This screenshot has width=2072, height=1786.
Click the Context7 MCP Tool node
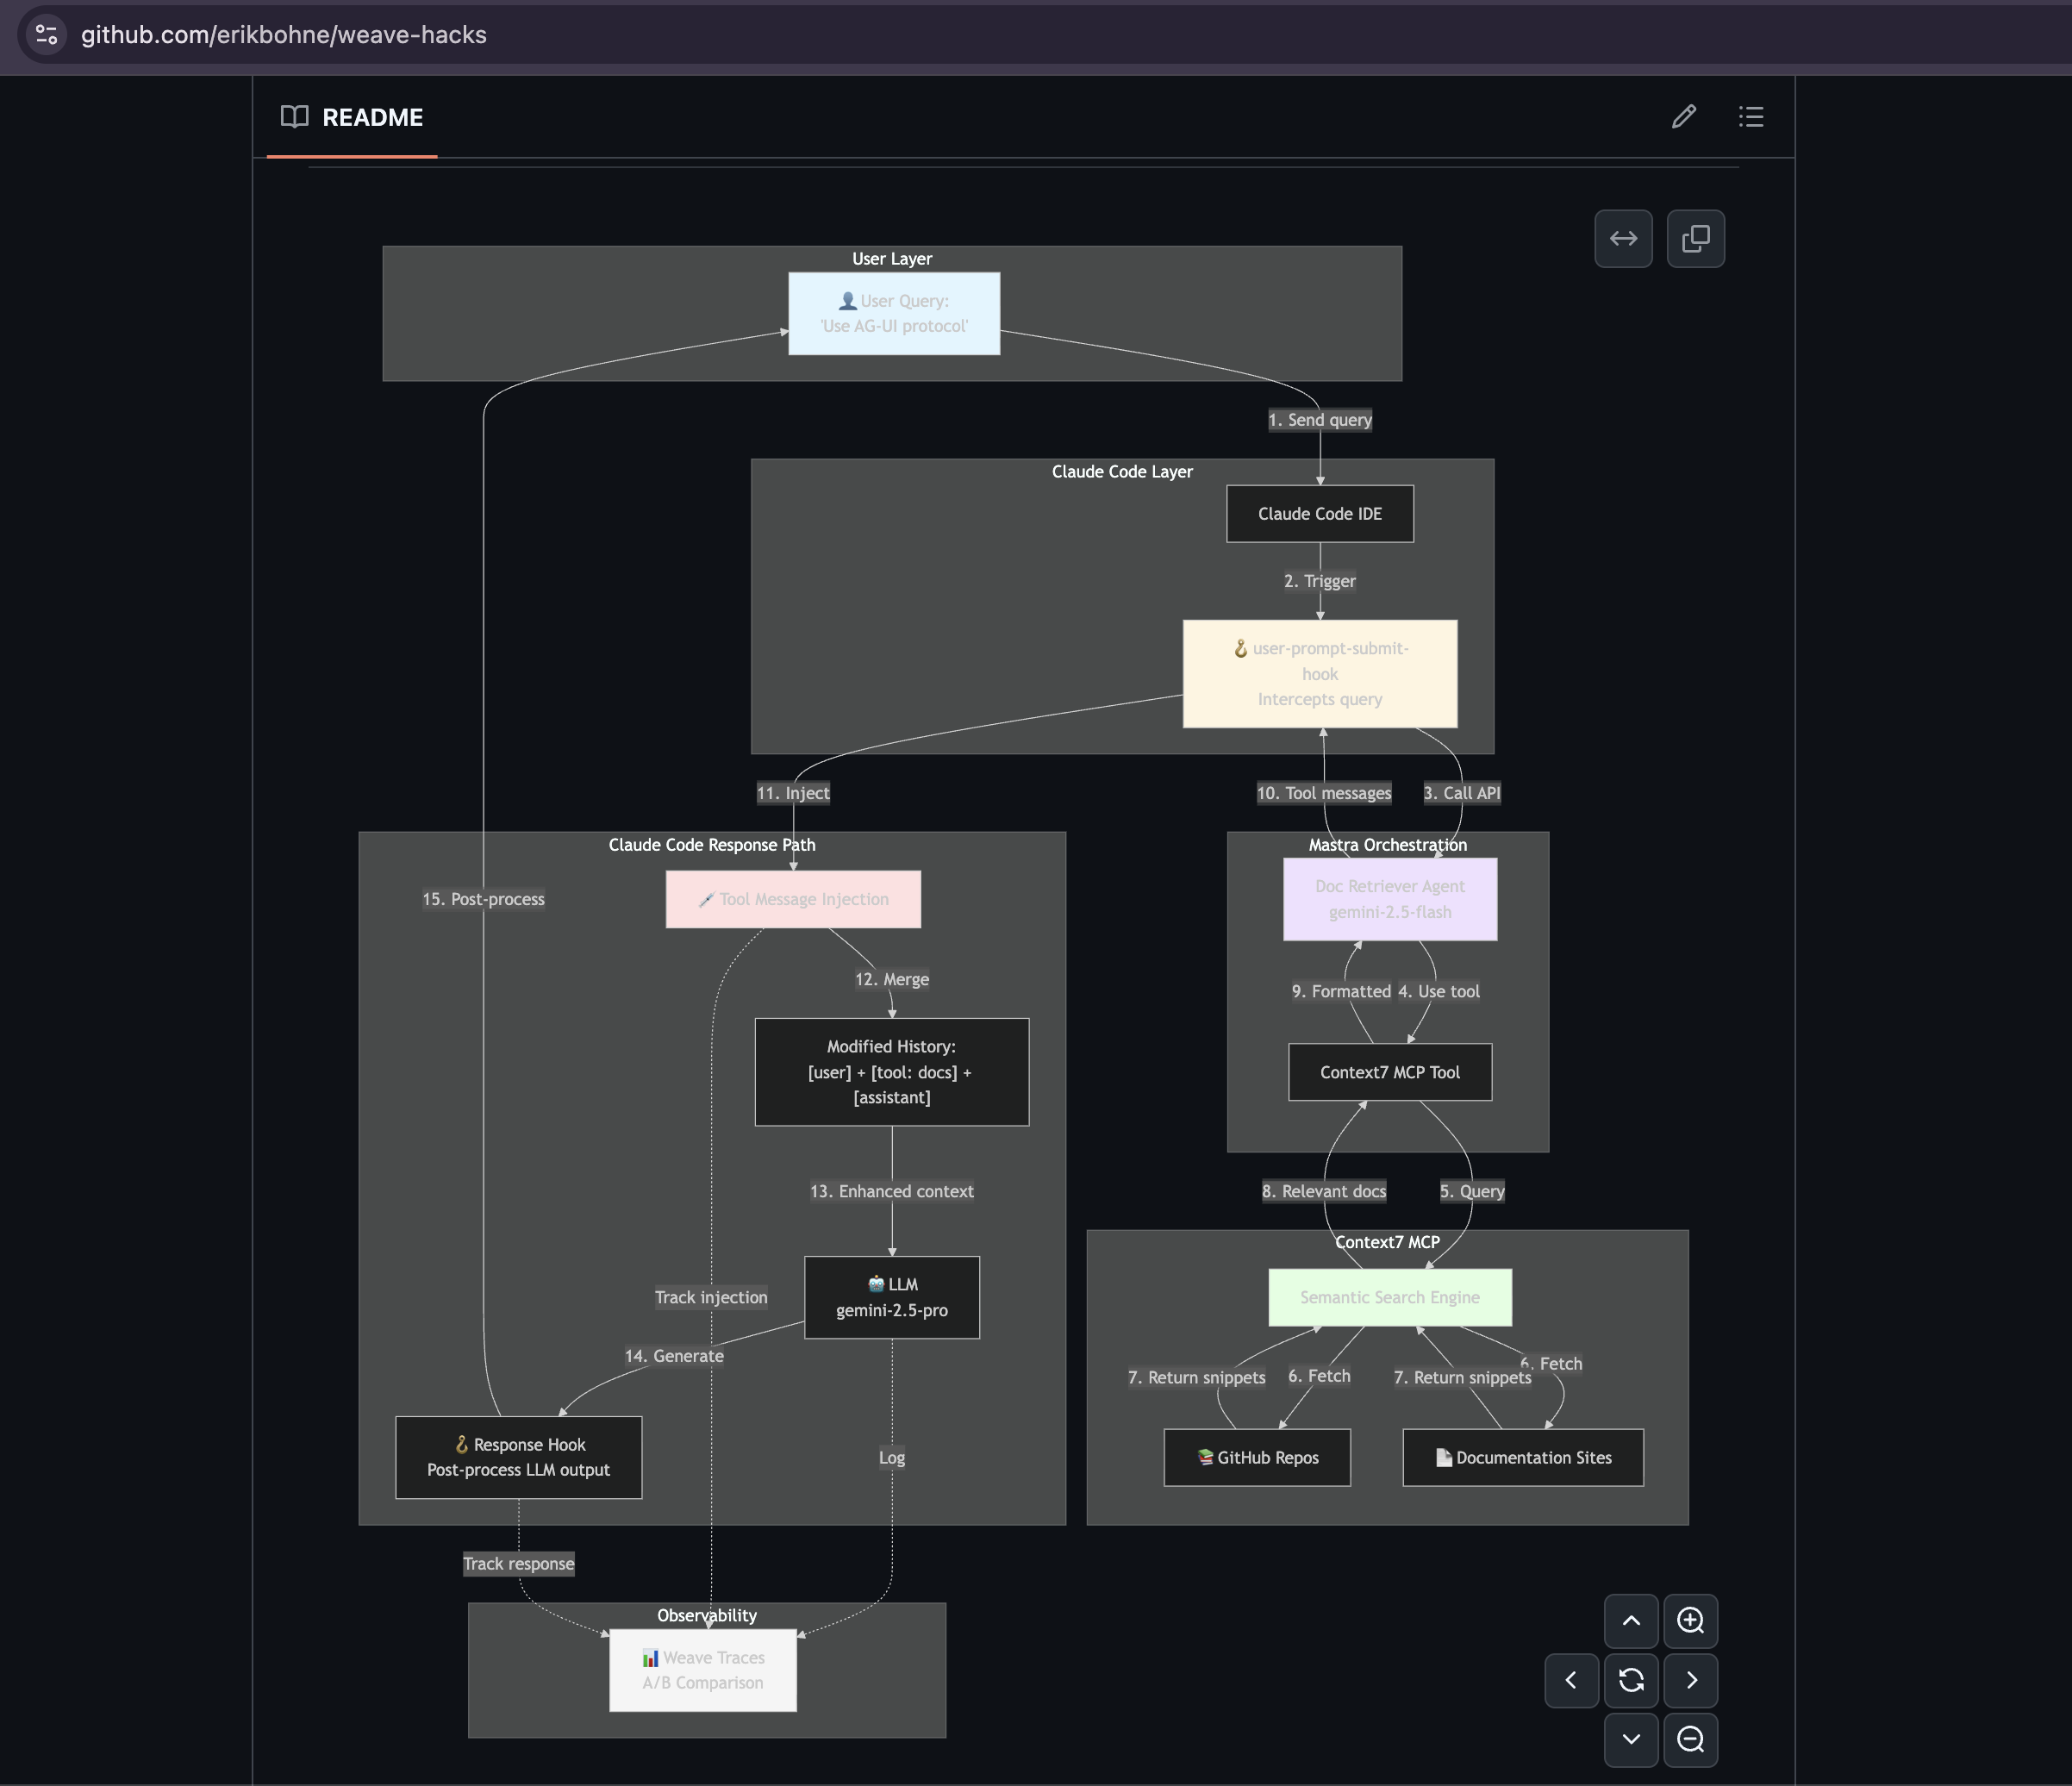(1389, 1073)
